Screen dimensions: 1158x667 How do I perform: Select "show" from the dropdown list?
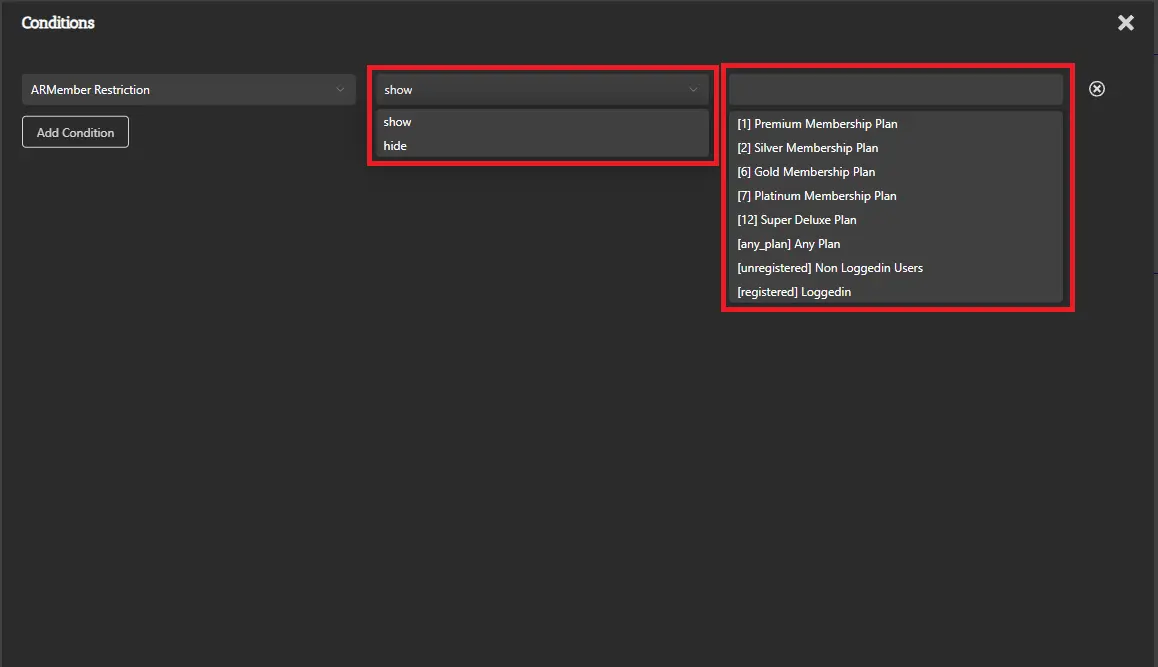tap(398, 122)
